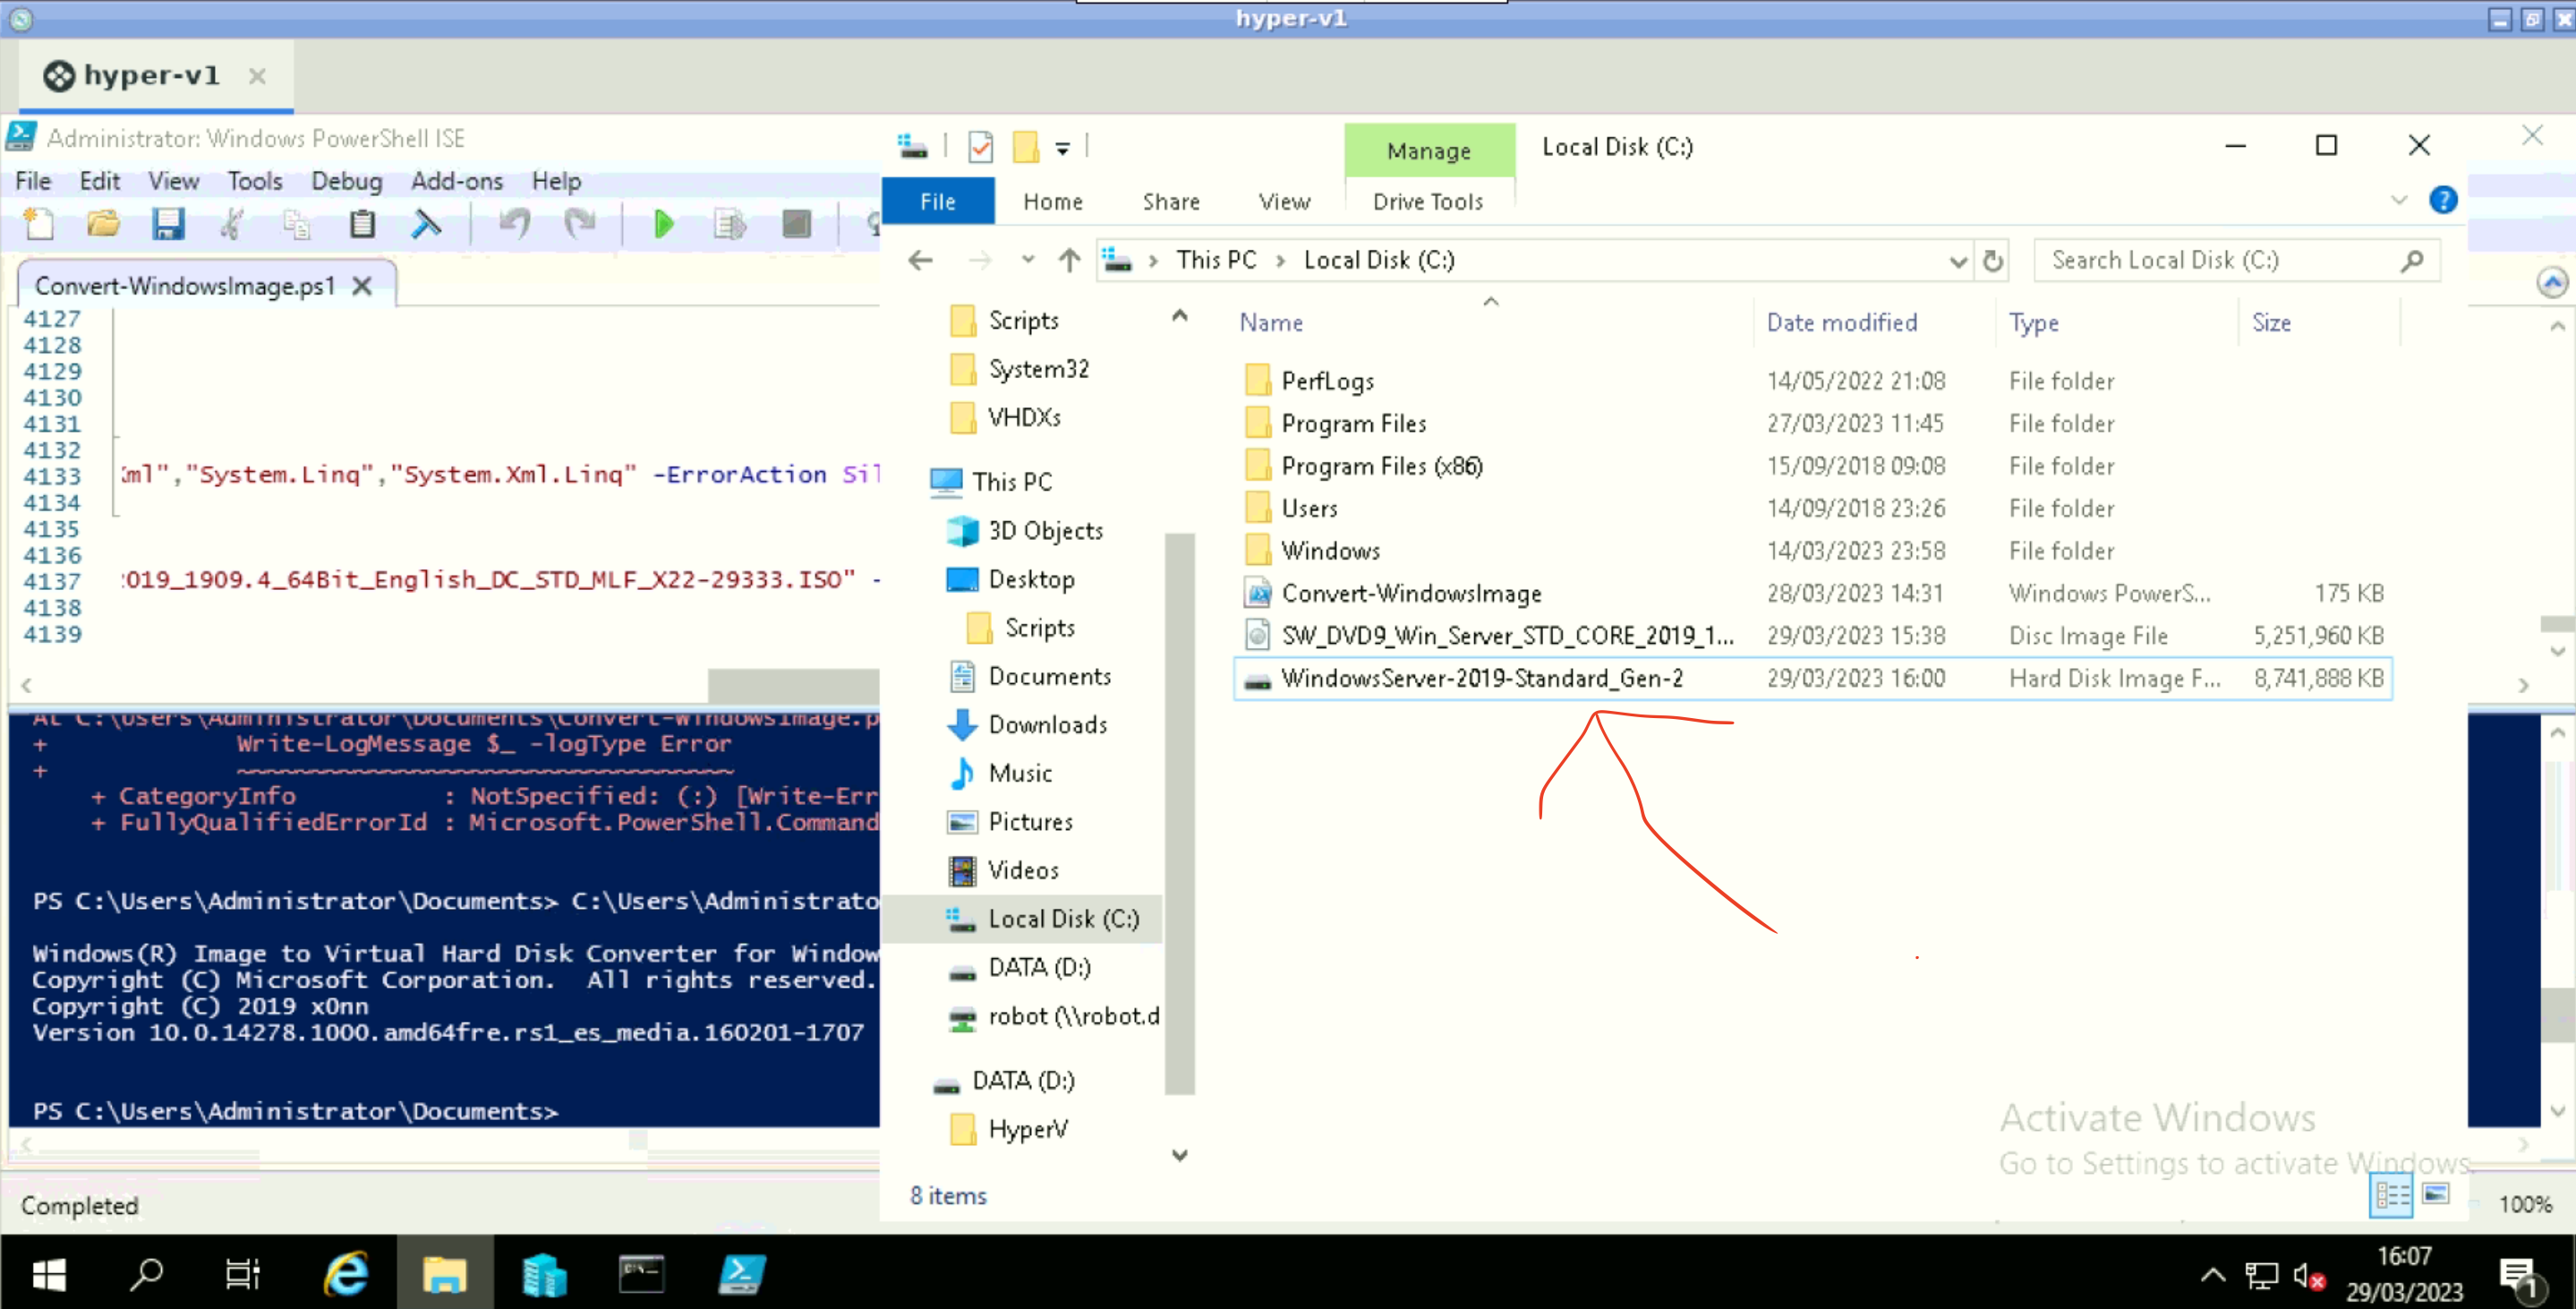Open the Customize Quick Access Toolbar dropdown

click(x=1063, y=149)
